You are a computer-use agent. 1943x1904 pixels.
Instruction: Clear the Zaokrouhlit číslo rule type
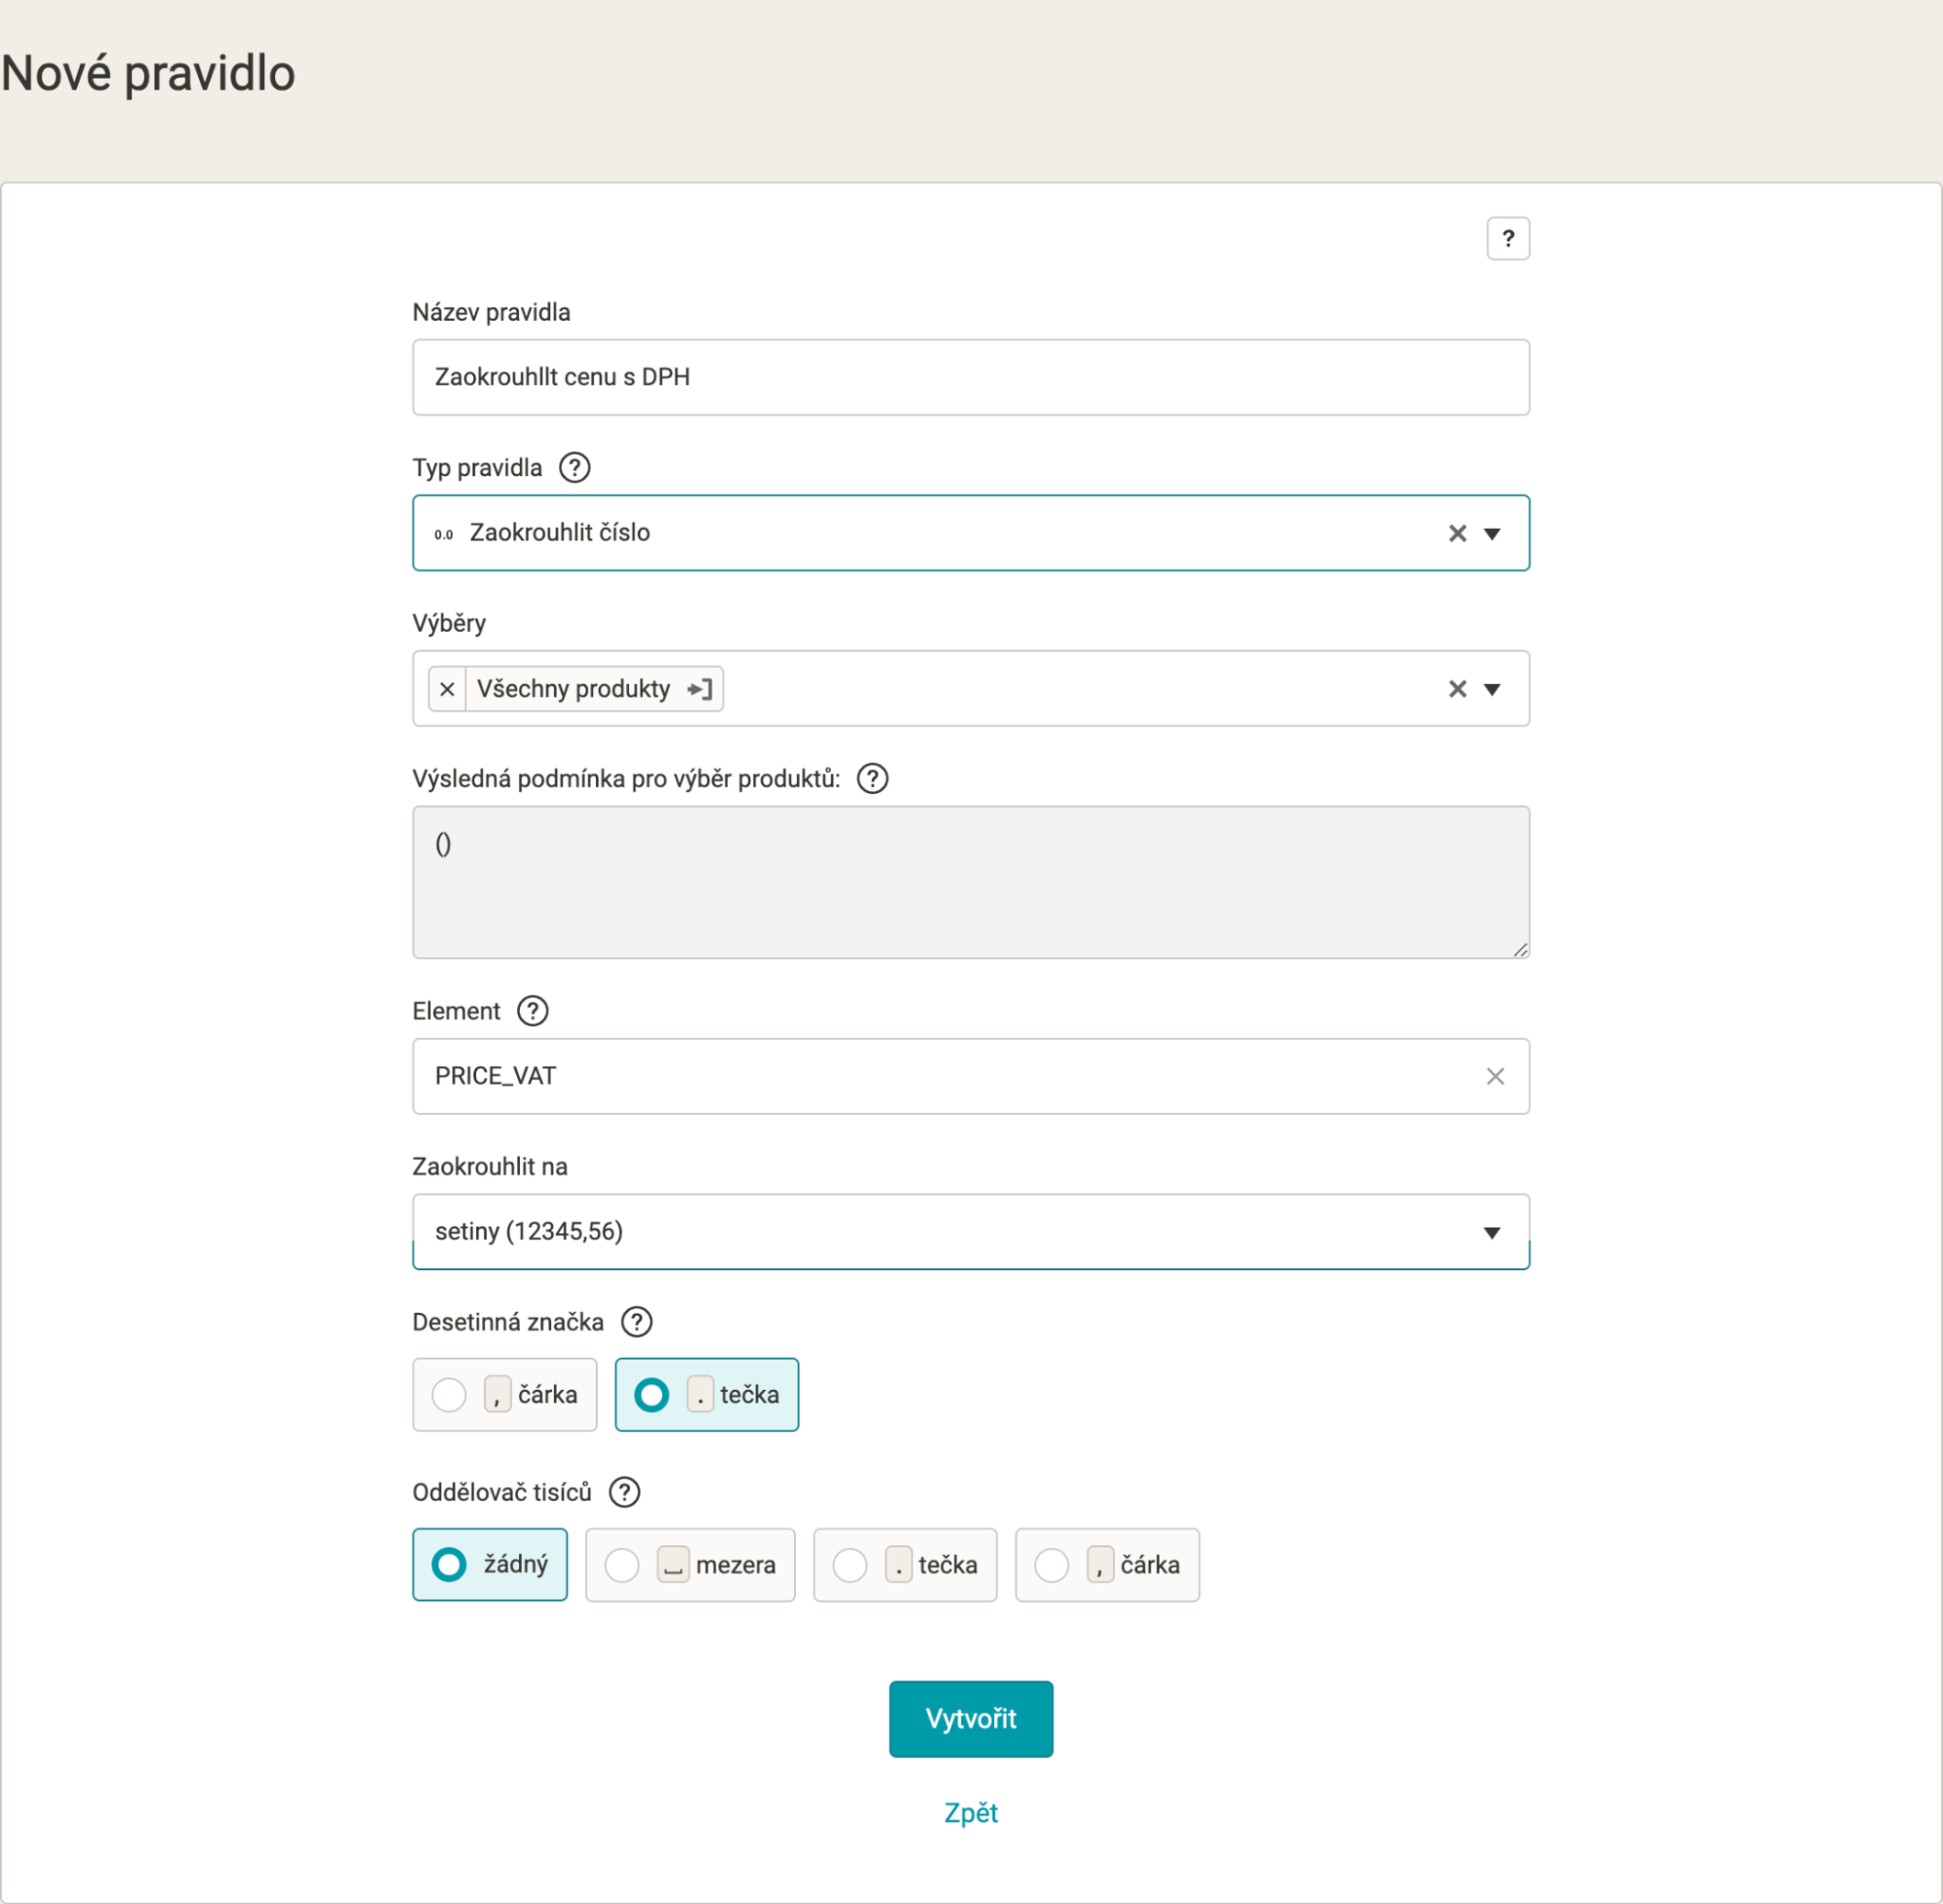point(1457,533)
